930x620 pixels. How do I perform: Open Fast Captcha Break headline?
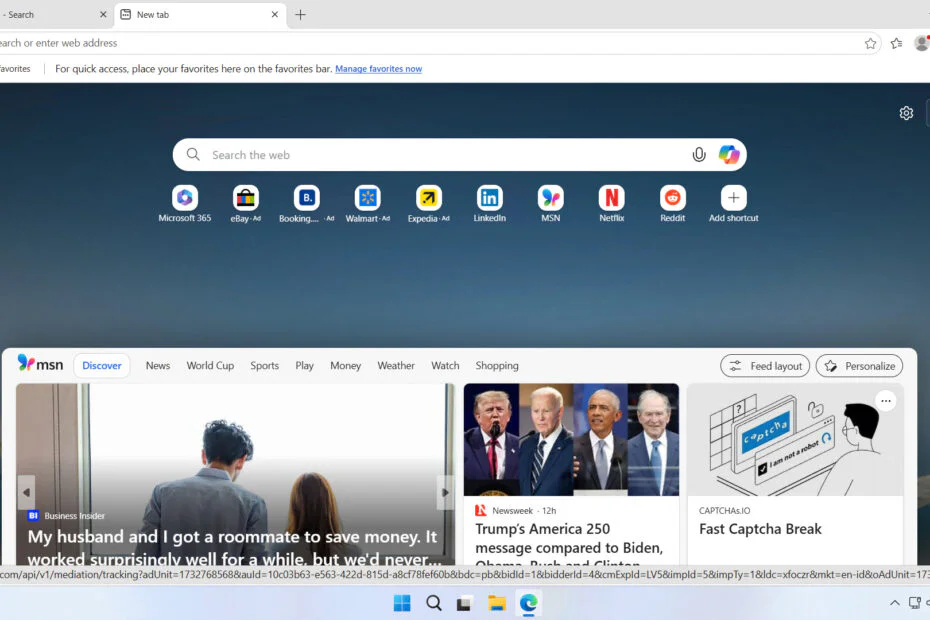point(760,529)
